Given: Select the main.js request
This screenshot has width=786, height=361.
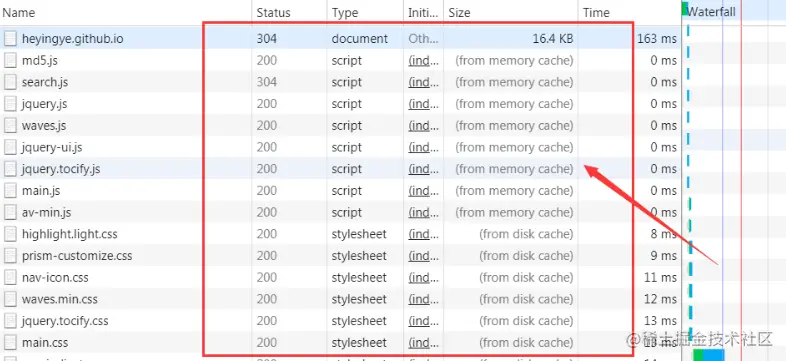Looking at the screenshot, I should pos(340,191).
